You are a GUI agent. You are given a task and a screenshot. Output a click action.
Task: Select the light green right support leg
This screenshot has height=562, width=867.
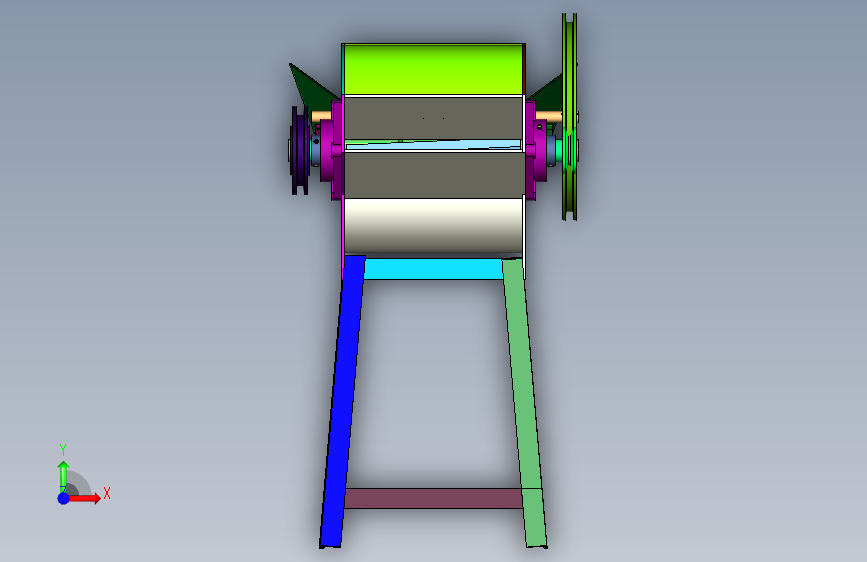tap(524, 401)
